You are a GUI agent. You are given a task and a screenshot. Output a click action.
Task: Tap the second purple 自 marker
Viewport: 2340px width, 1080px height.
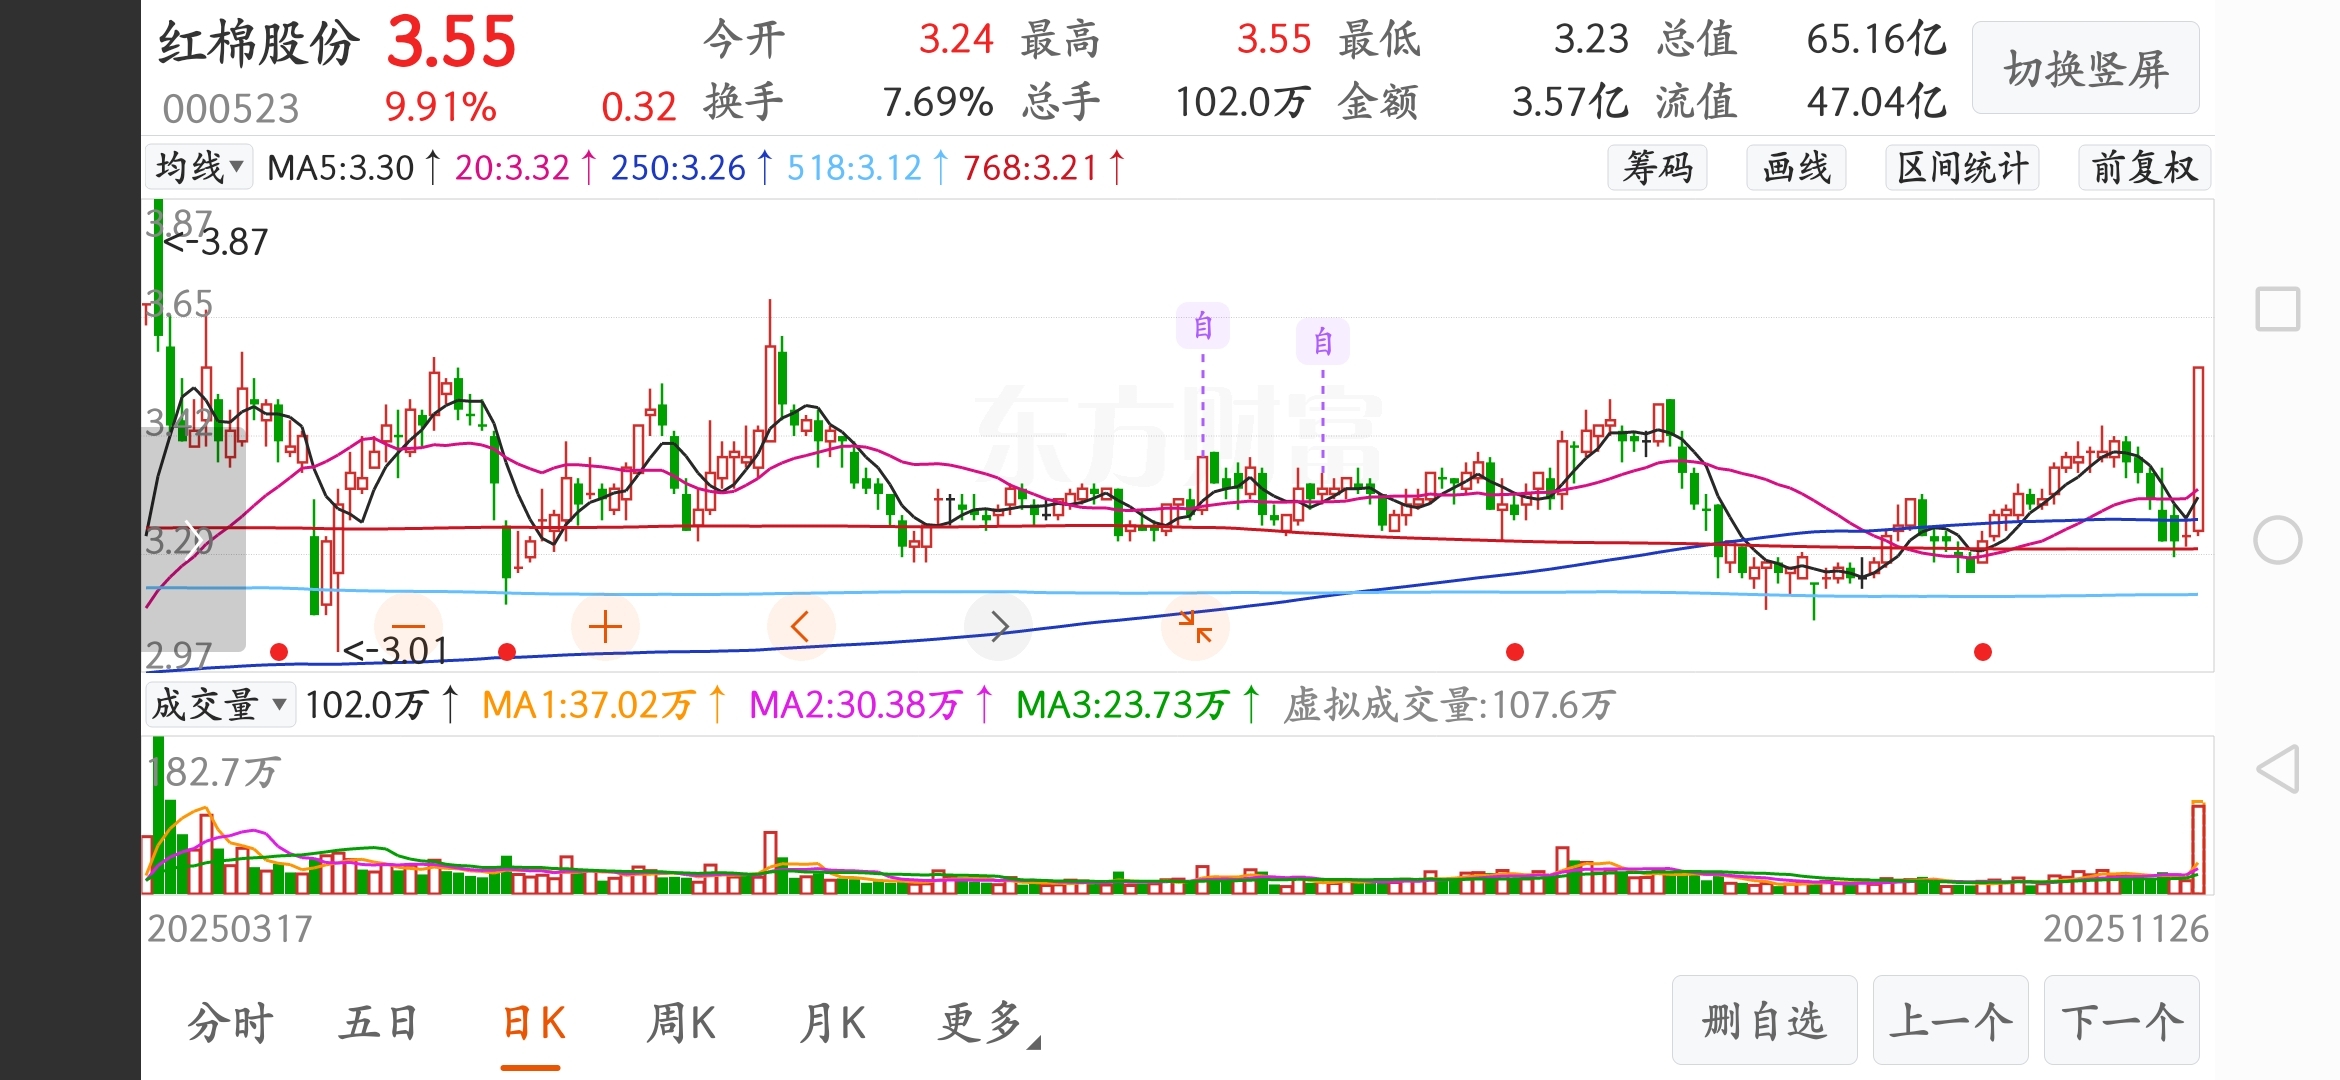(1323, 342)
